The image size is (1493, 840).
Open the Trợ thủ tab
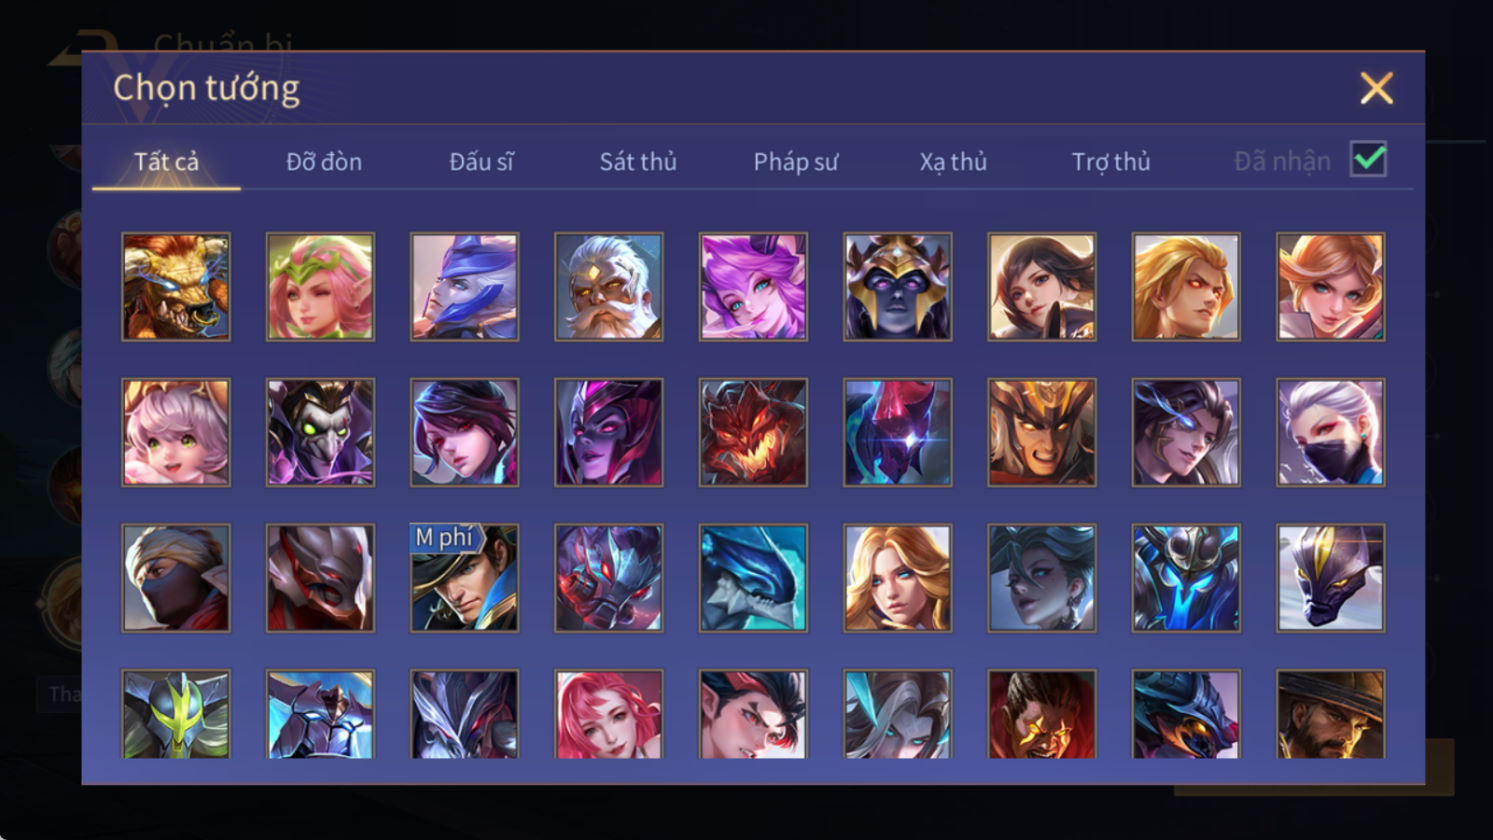(x=1111, y=161)
